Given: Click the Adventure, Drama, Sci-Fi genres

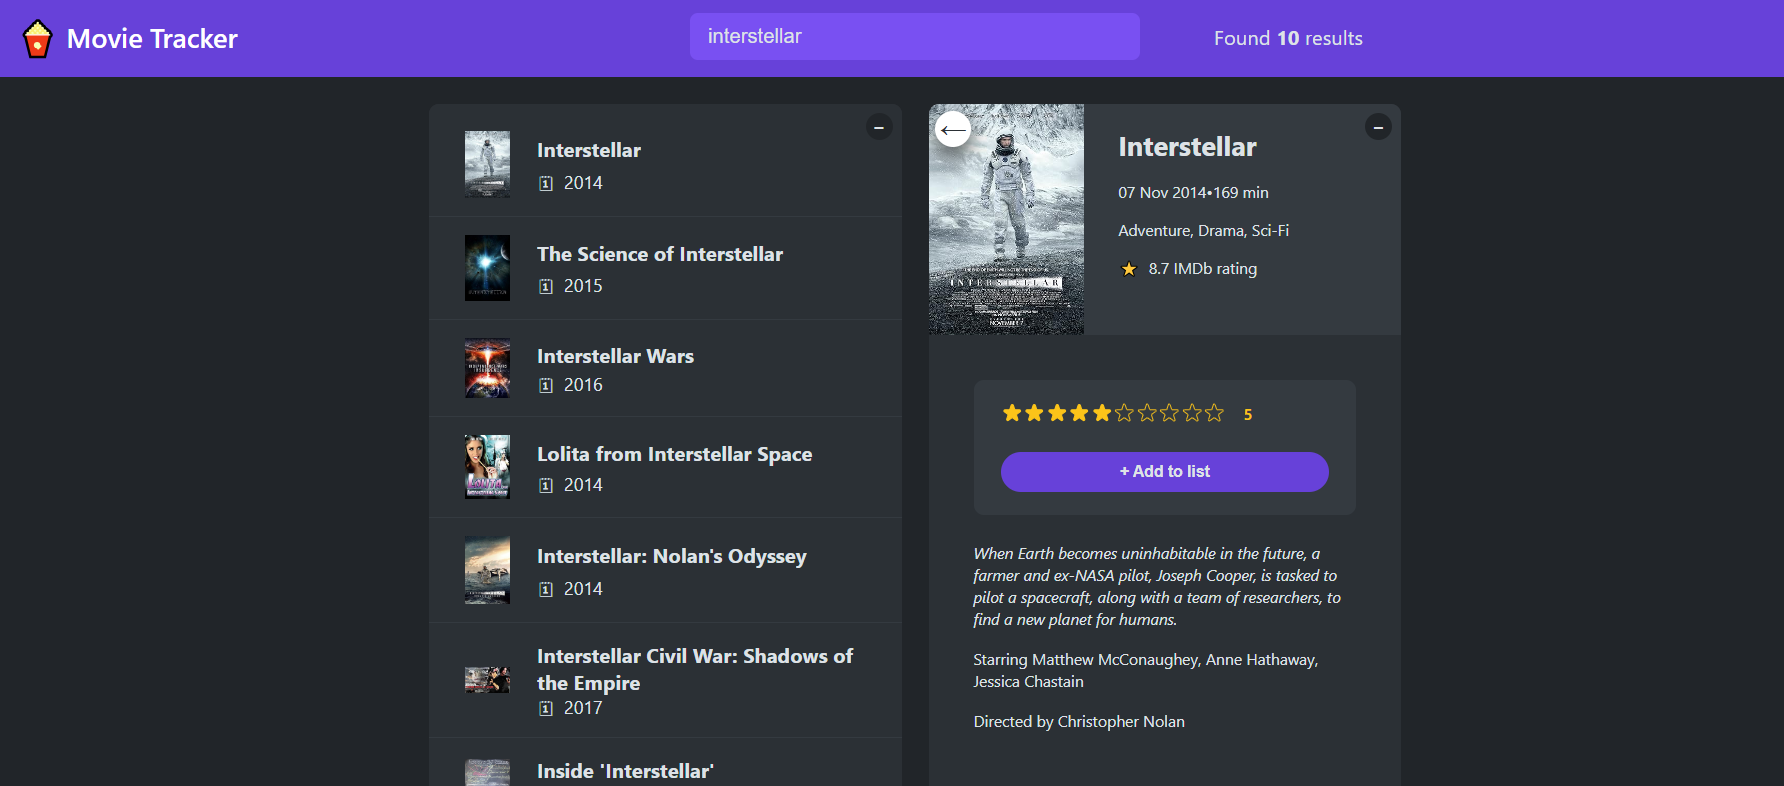Looking at the screenshot, I should 1203,231.
